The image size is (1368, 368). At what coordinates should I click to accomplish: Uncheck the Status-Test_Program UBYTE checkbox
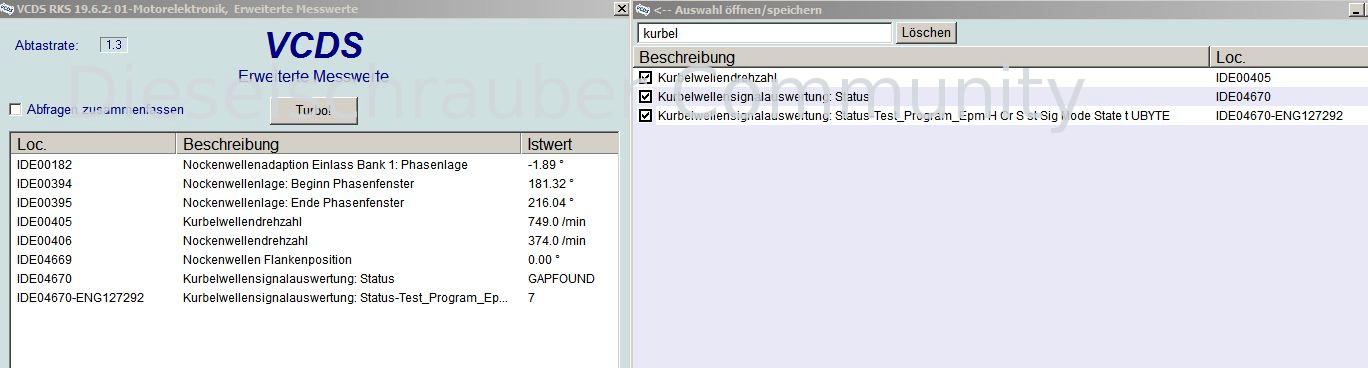click(x=645, y=115)
